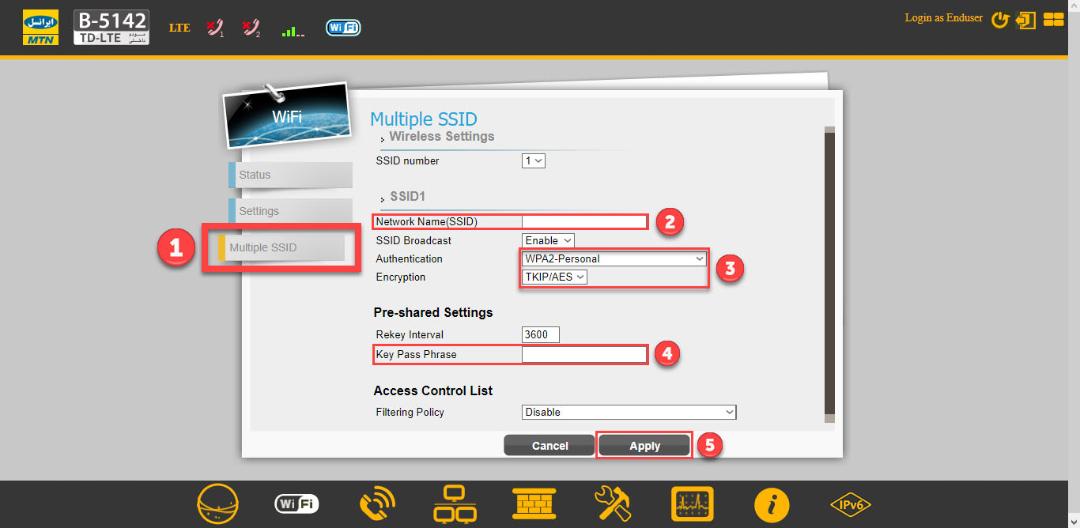Screen dimensions: 1080x528
Task: Click the logout door icon
Action: tap(1026, 20)
